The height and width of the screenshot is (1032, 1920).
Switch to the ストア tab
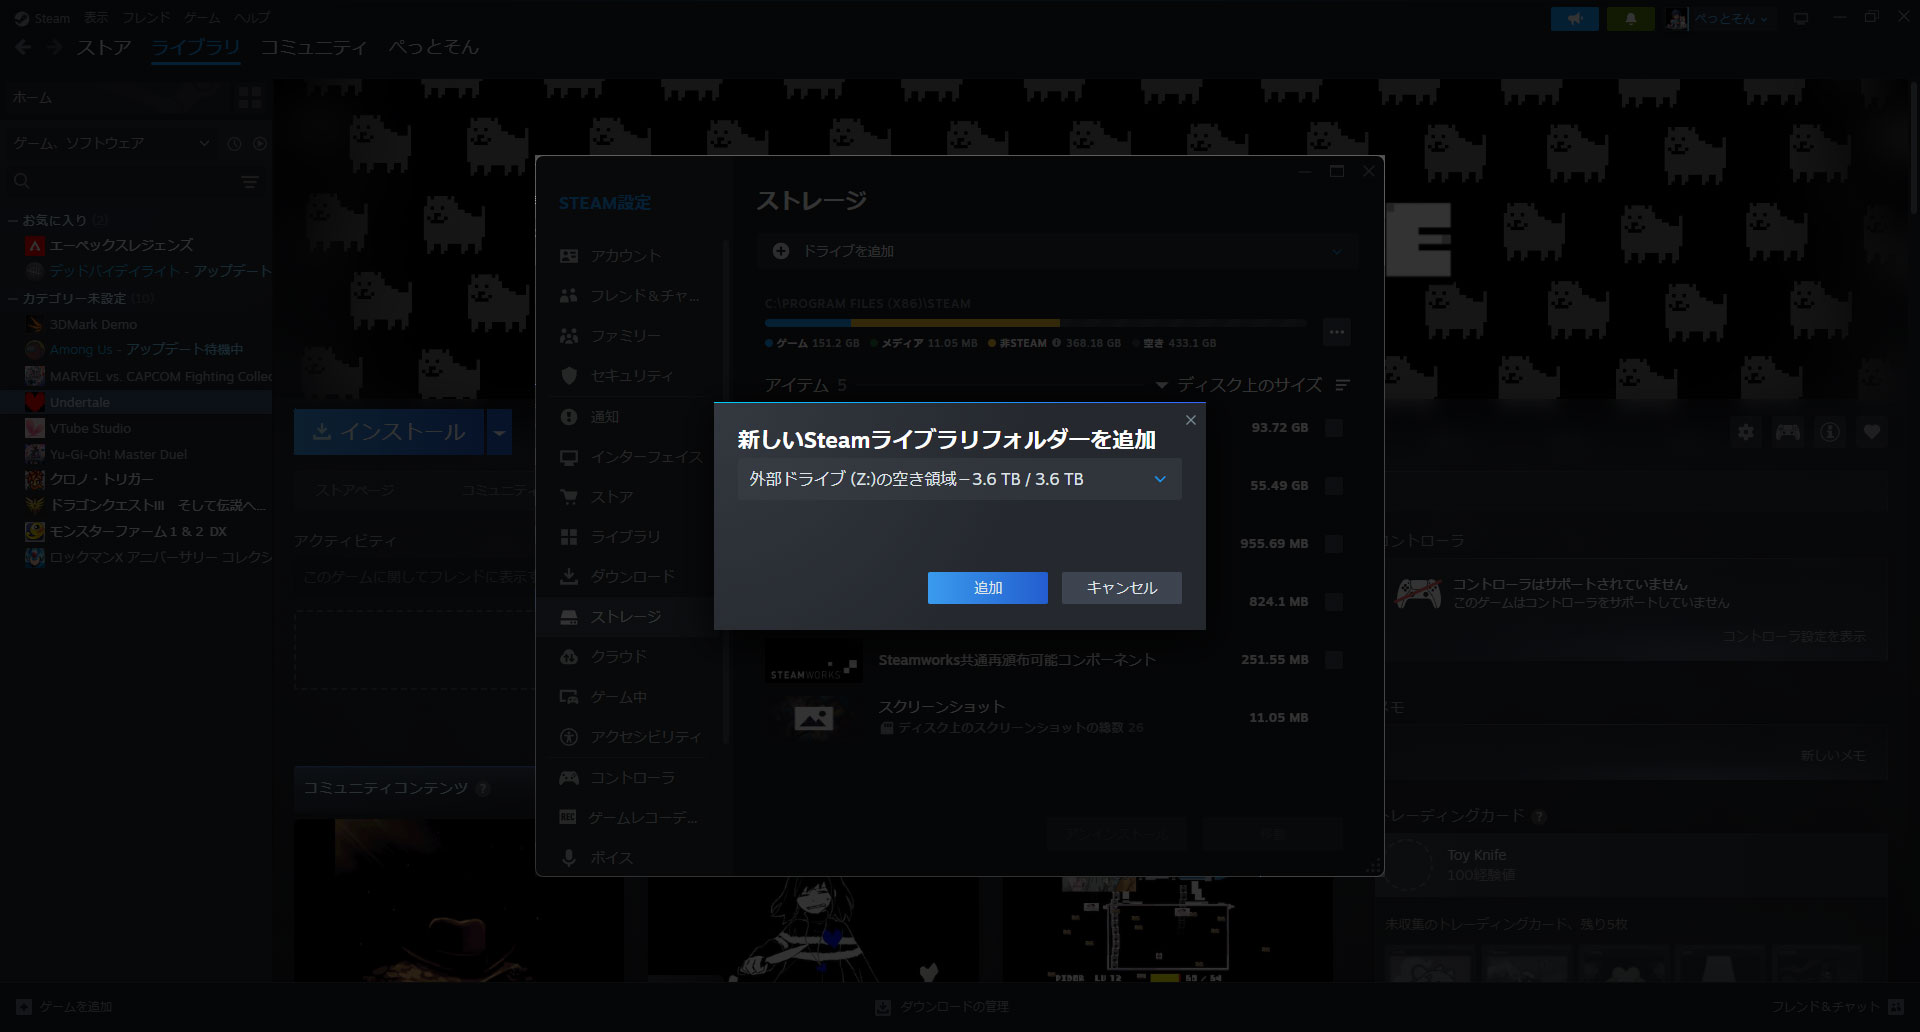(x=104, y=47)
